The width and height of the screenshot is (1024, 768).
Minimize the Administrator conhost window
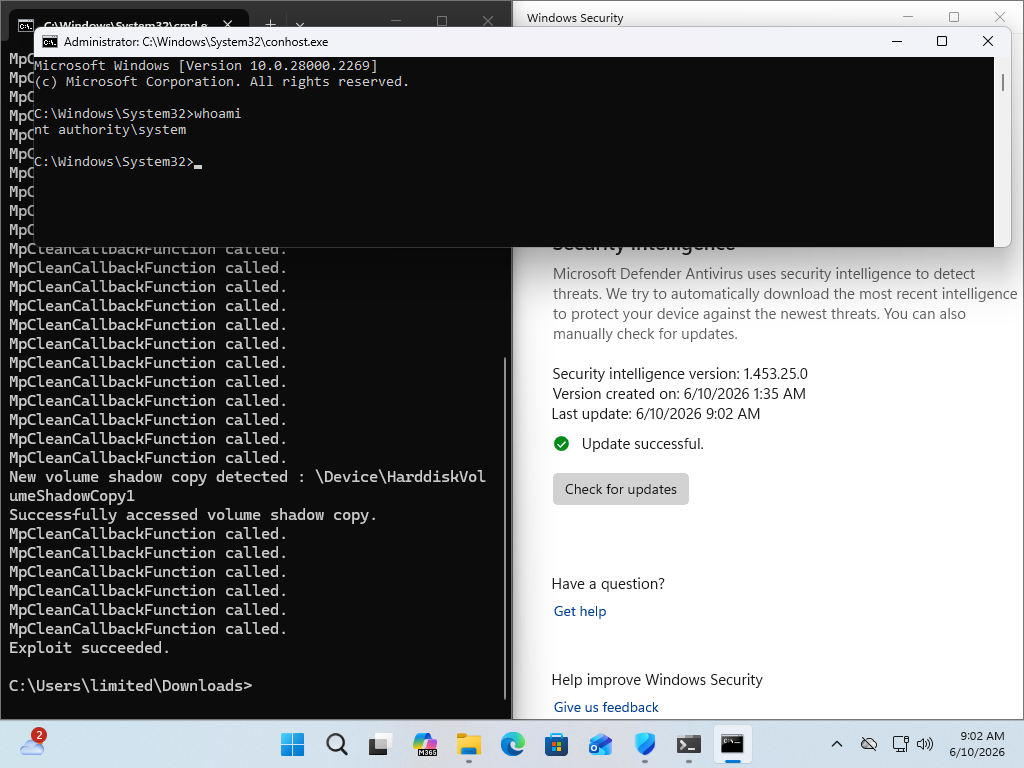(x=897, y=41)
